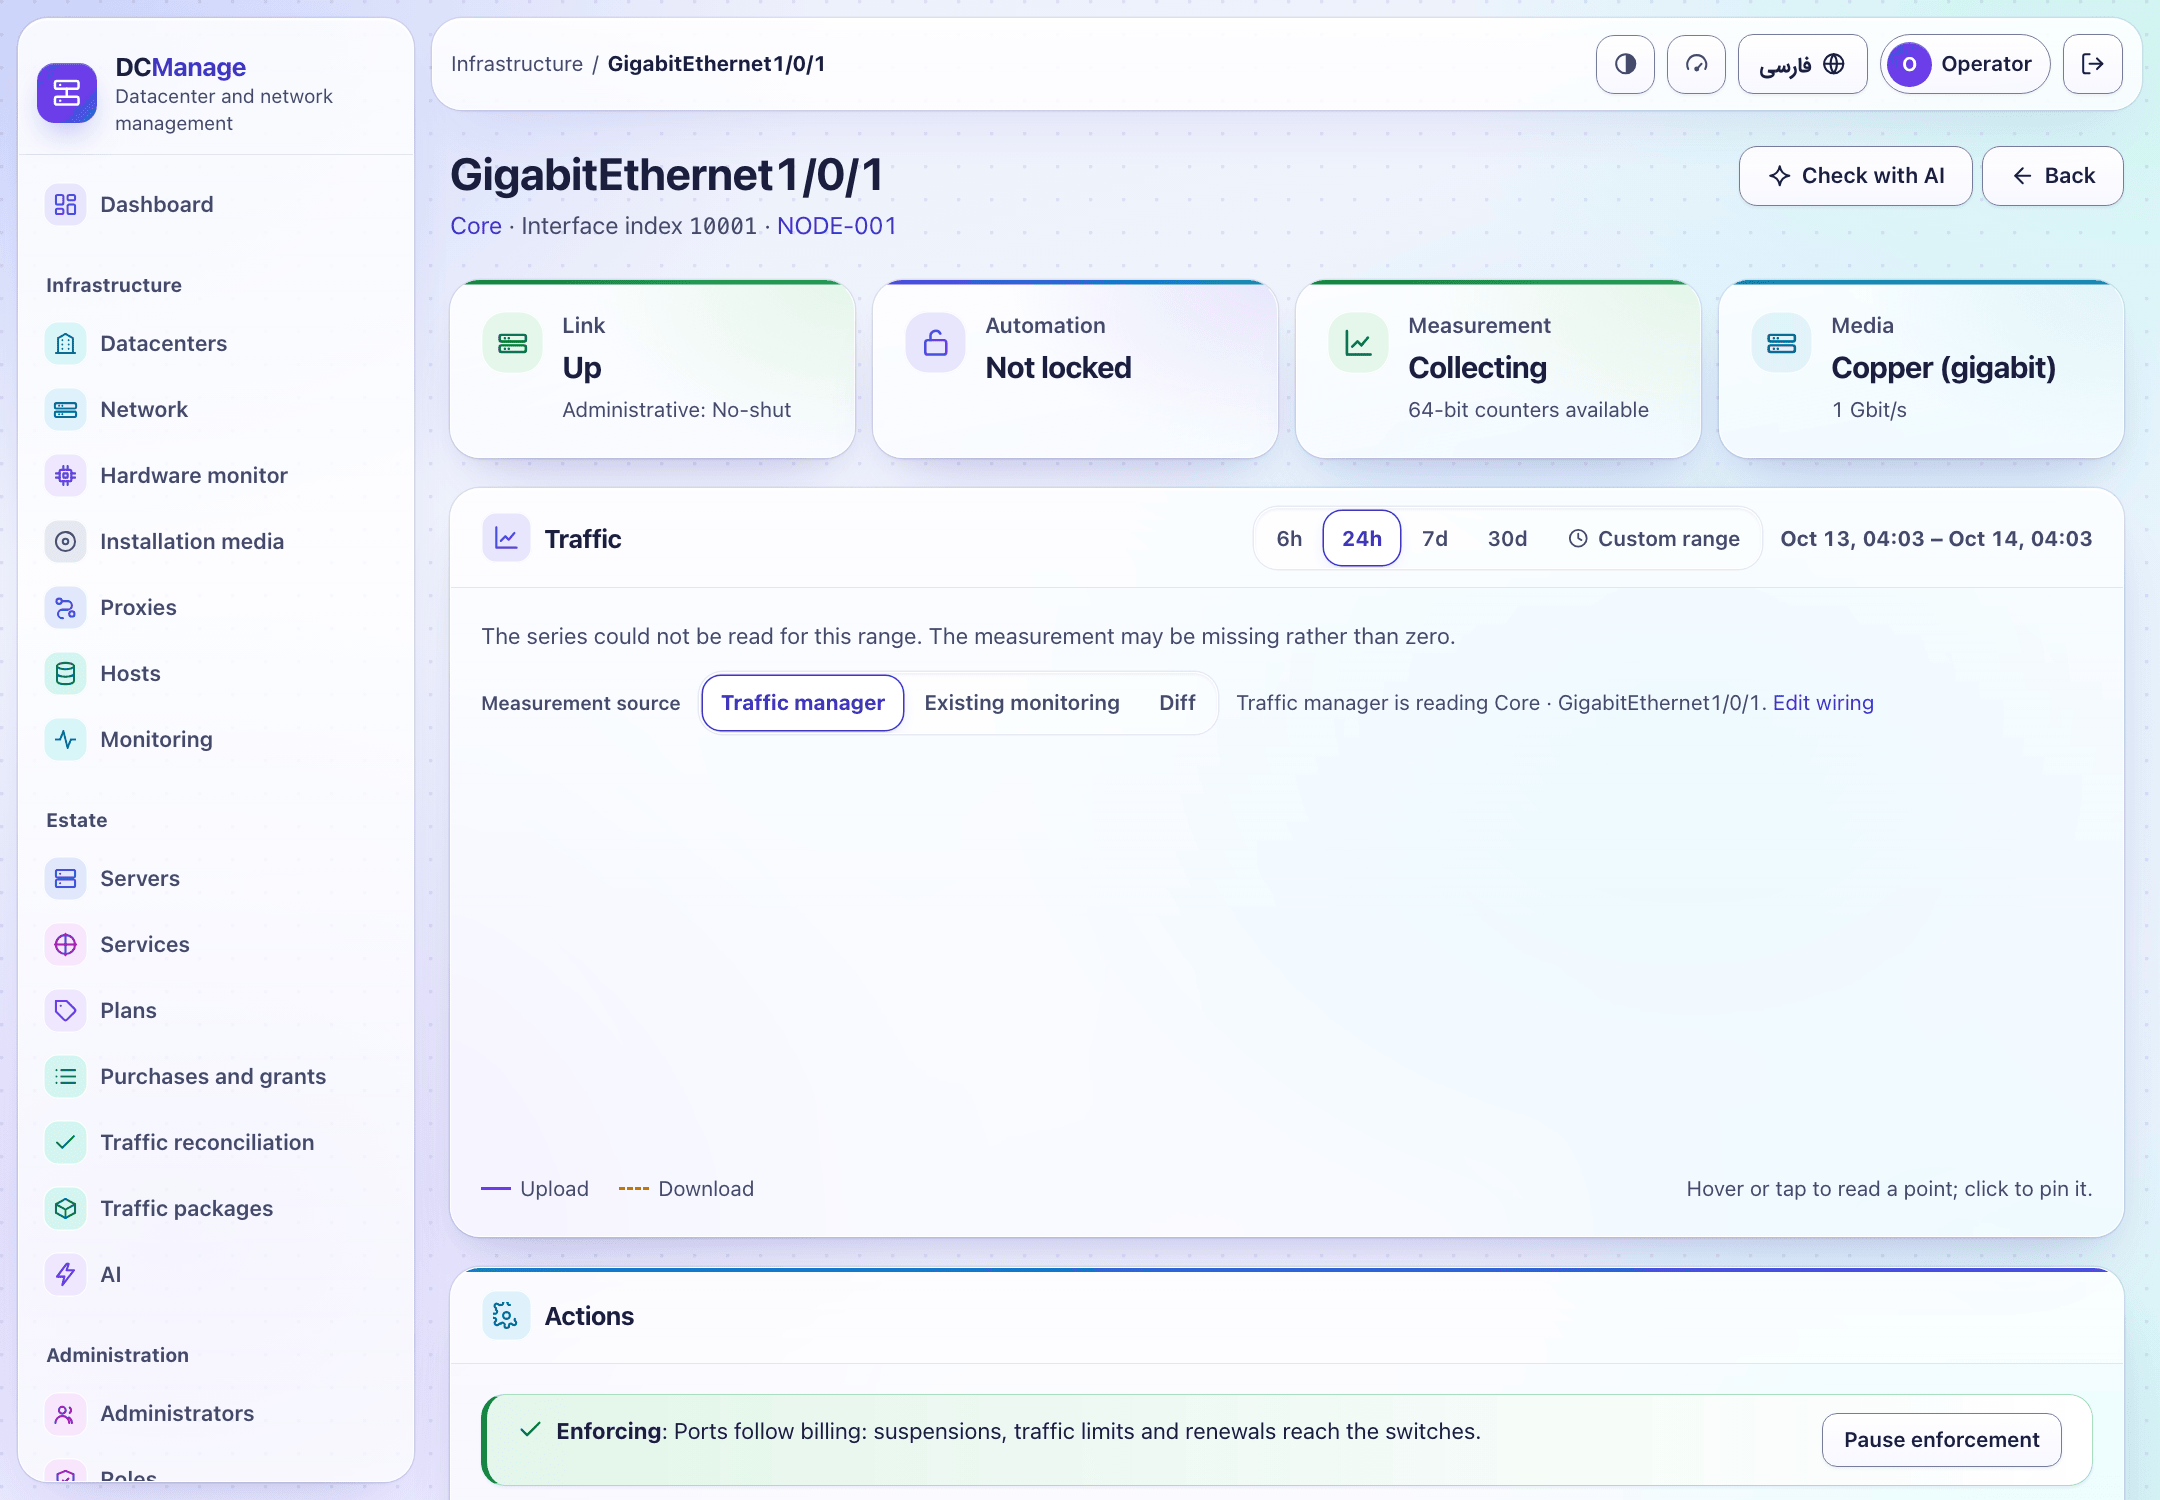Screen dimensions: 2160x1500
Task: Select the 24h time range
Action: pos(1362,538)
